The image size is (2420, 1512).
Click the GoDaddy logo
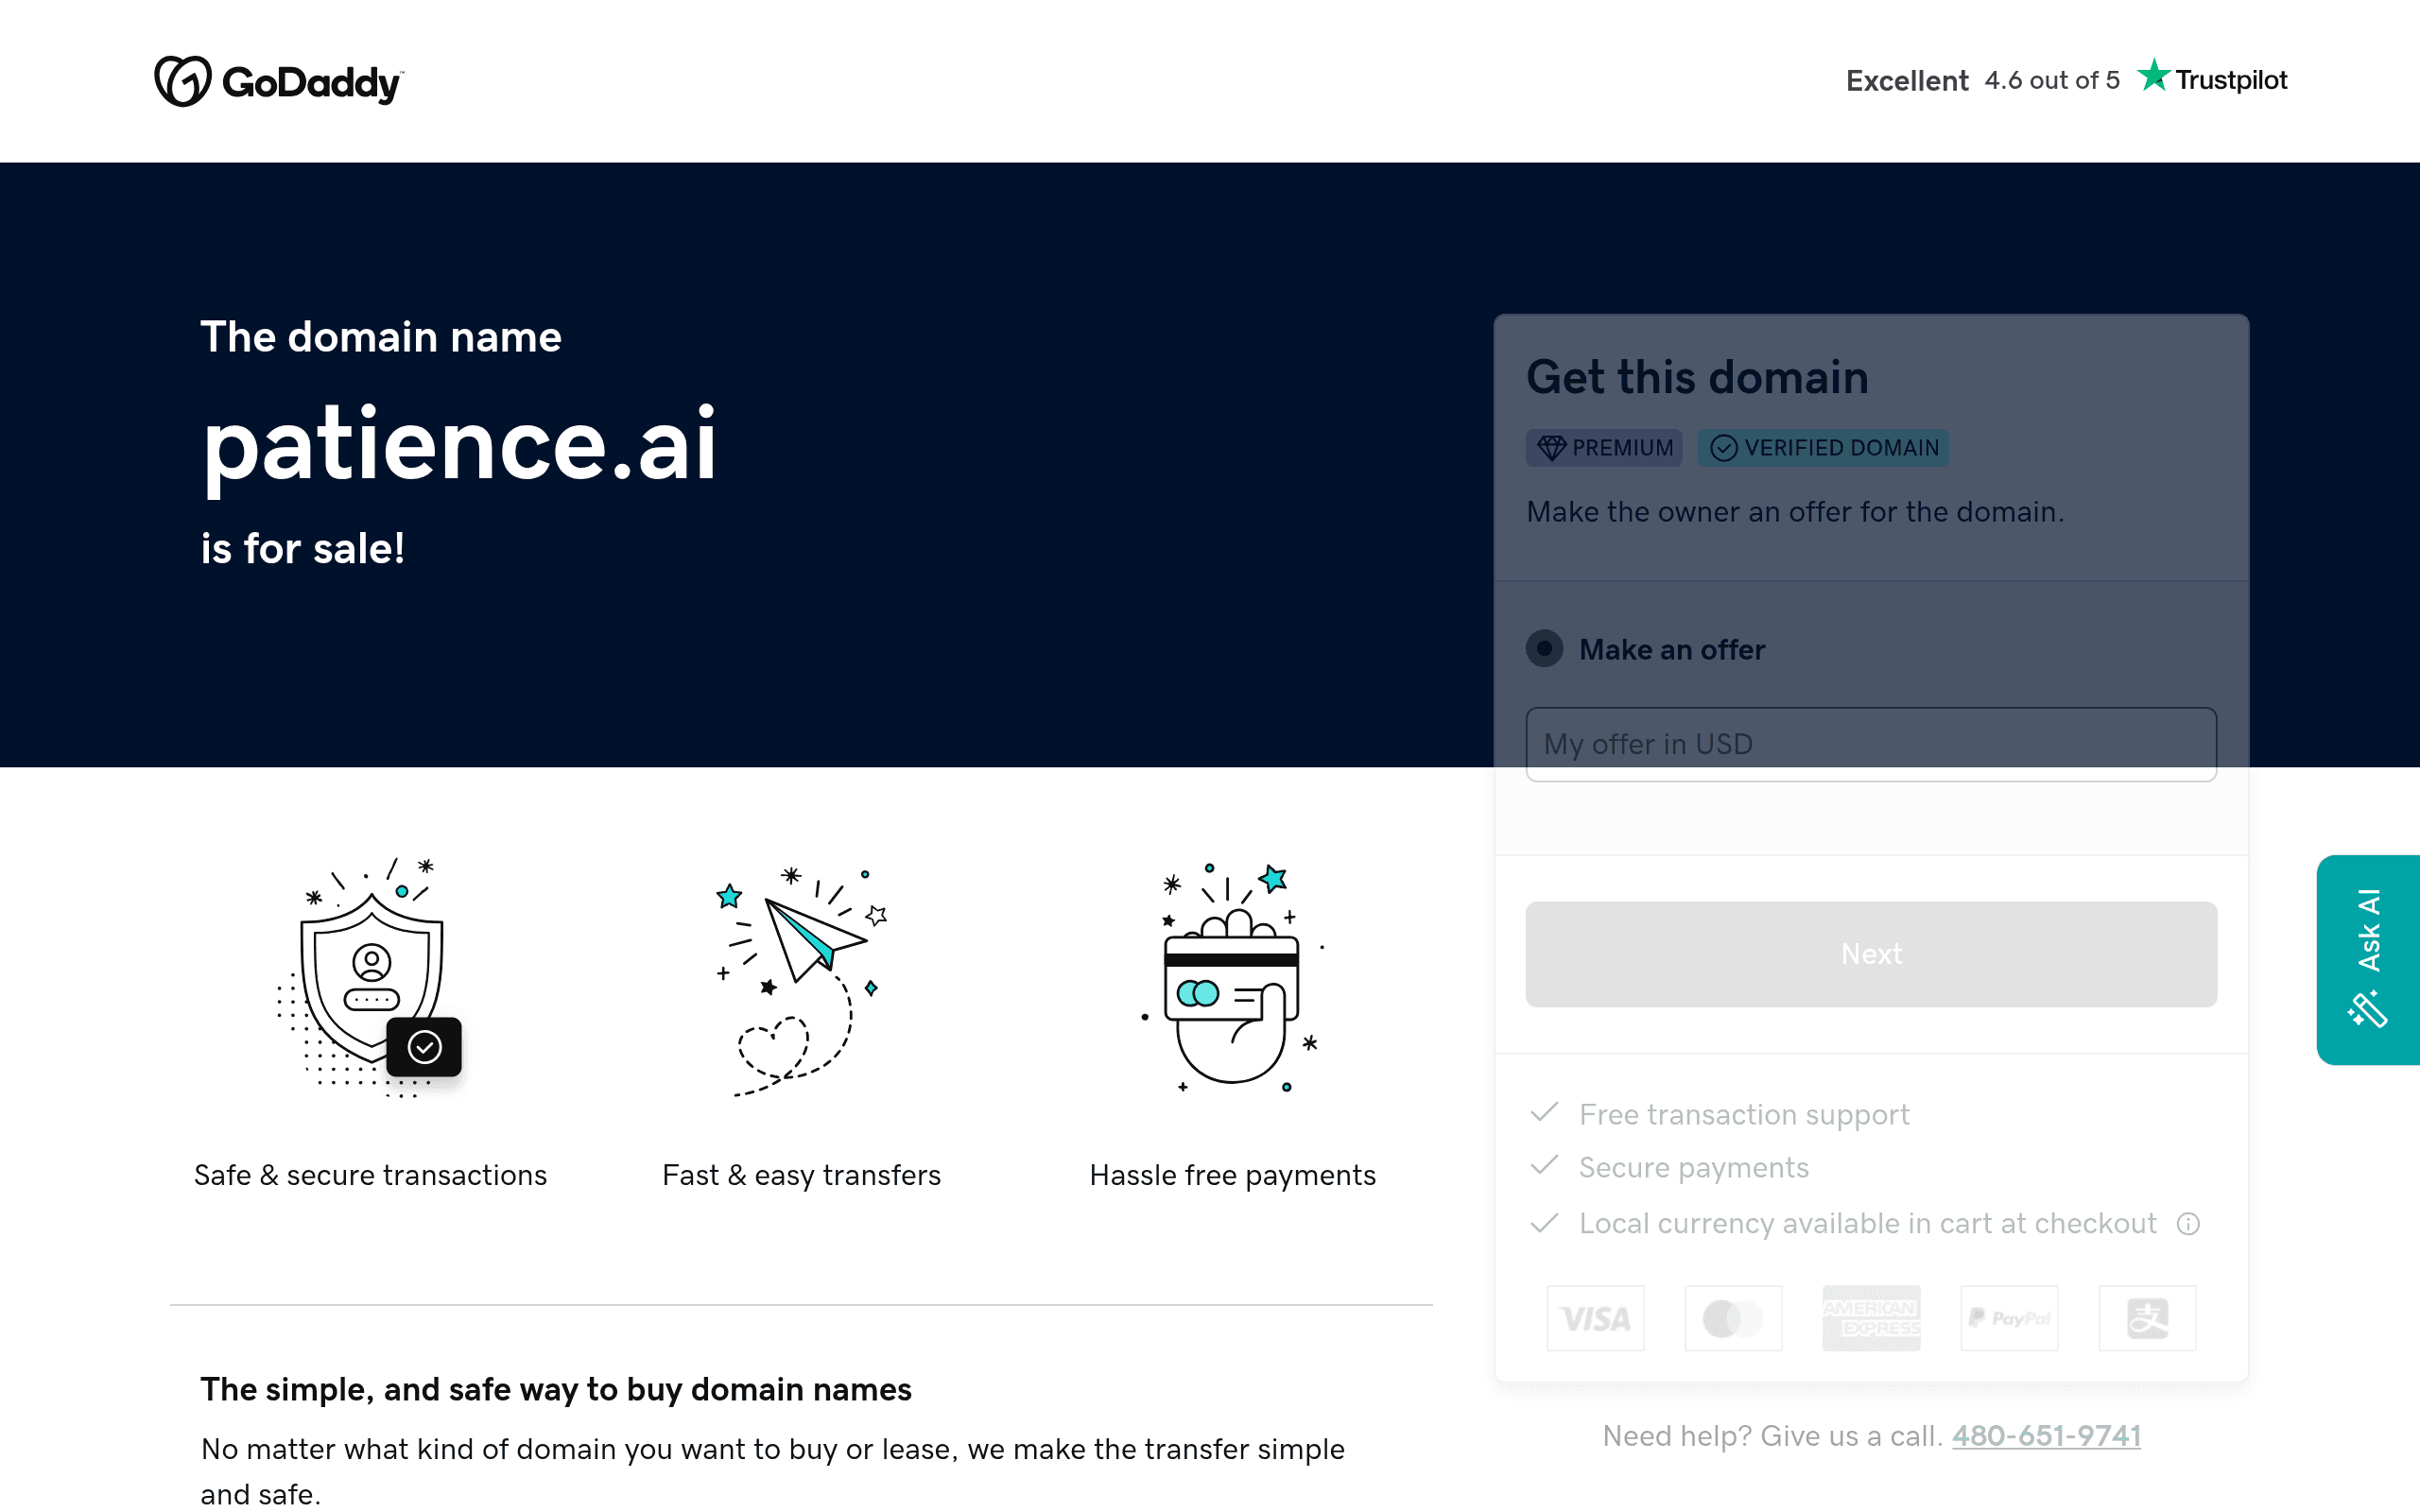pos(279,81)
